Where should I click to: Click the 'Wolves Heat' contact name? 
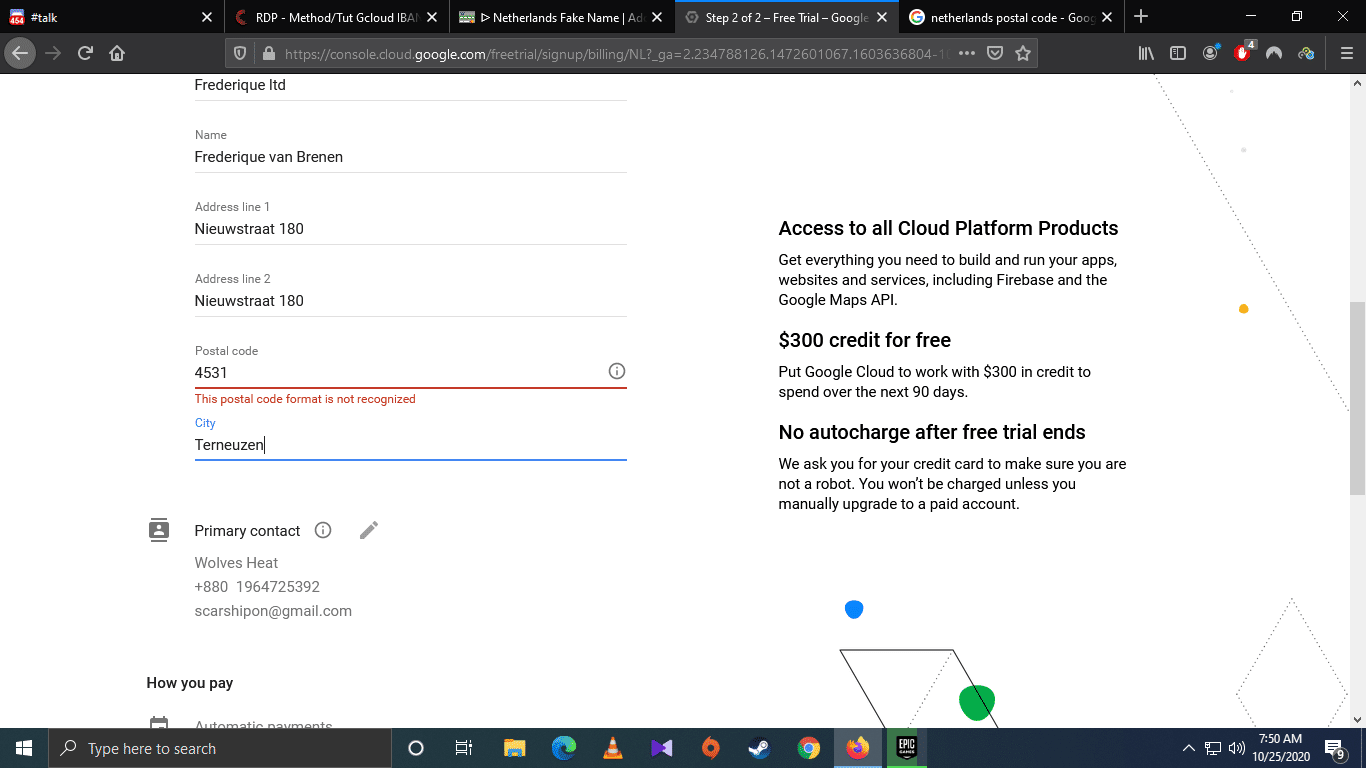pos(236,563)
